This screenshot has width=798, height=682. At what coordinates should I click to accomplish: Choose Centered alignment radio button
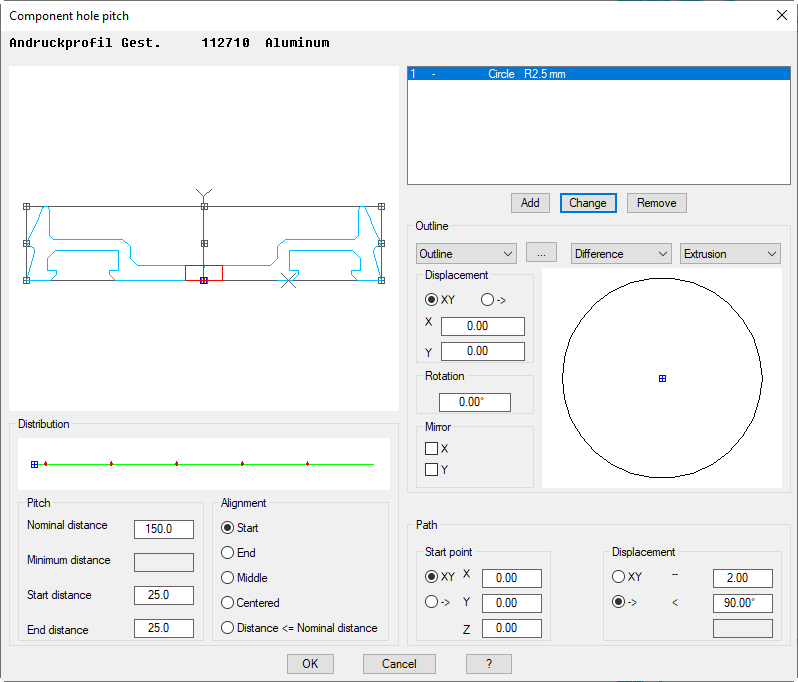pos(228,603)
